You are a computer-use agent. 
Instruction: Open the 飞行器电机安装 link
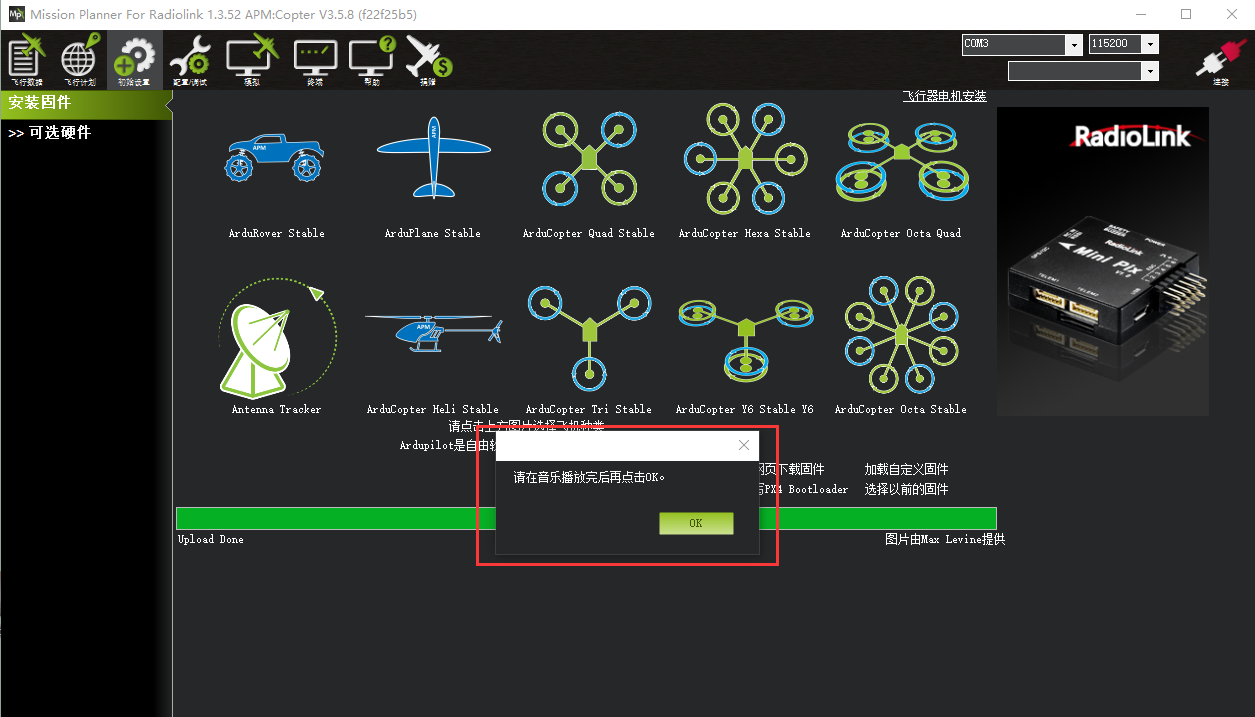click(944, 96)
